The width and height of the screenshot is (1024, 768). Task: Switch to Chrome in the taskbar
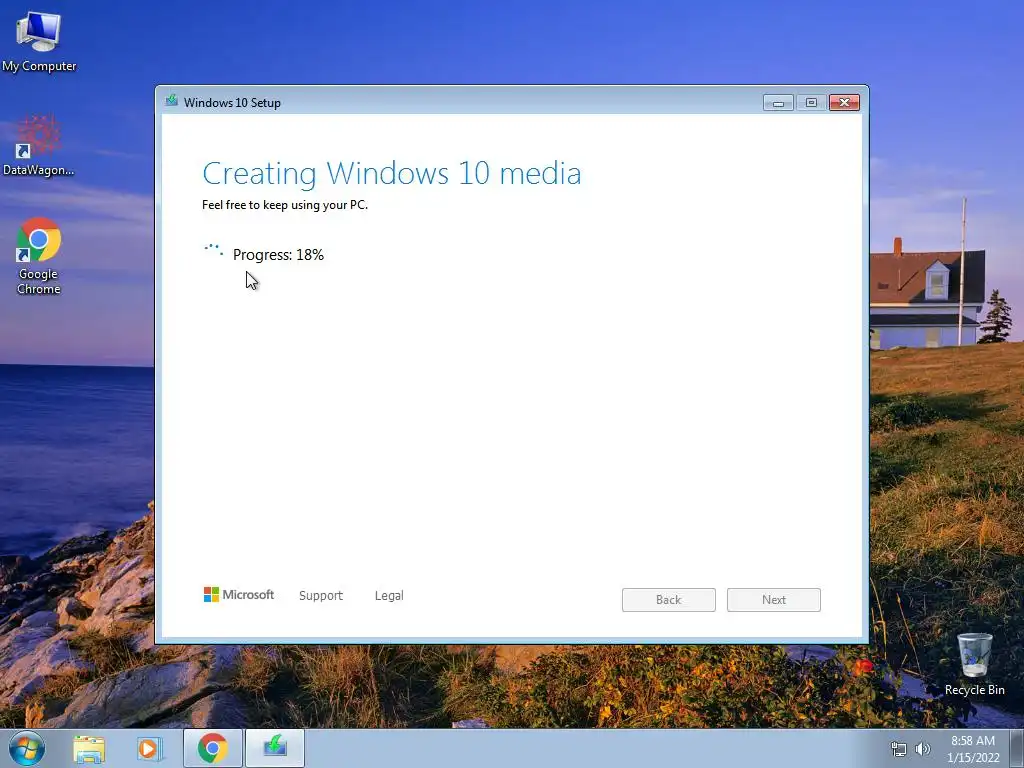pyautogui.click(x=213, y=748)
